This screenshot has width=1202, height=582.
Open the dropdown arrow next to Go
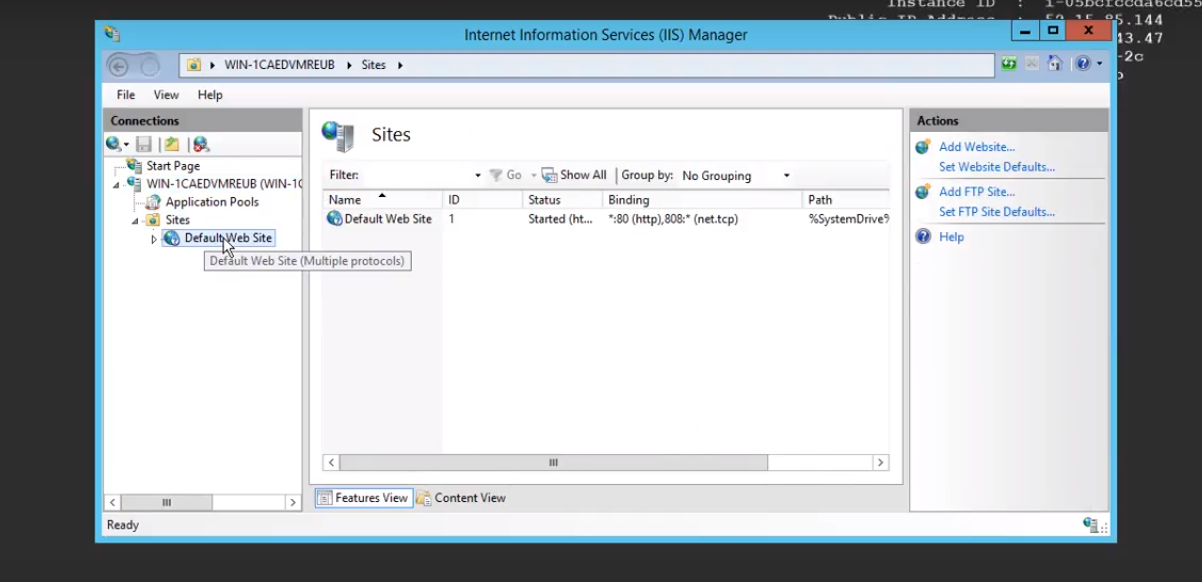[x=534, y=176]
